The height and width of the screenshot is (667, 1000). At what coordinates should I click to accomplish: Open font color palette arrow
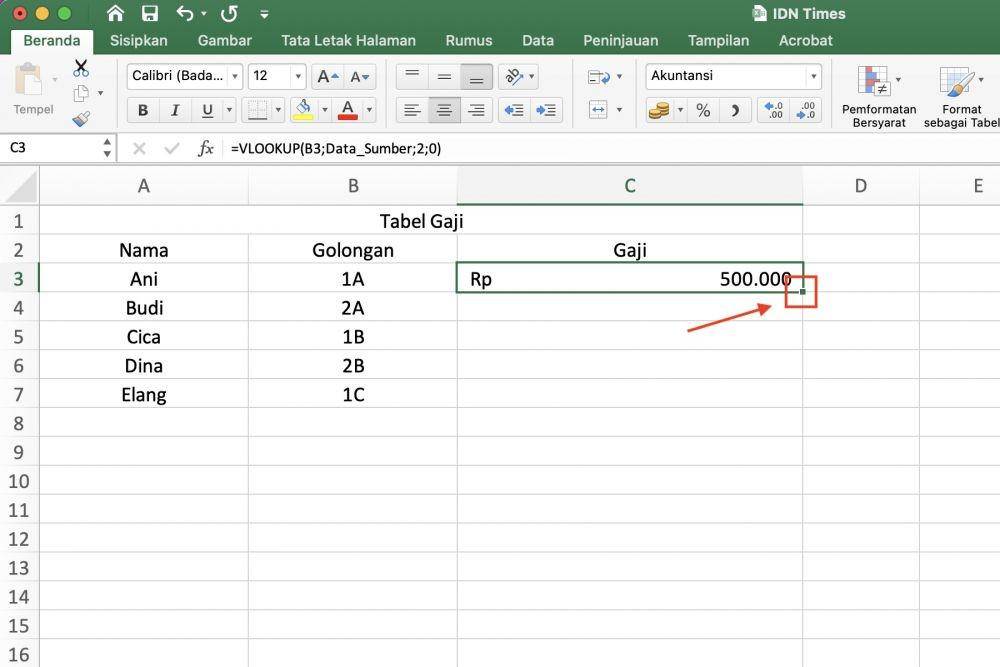[x=369, y=110]
